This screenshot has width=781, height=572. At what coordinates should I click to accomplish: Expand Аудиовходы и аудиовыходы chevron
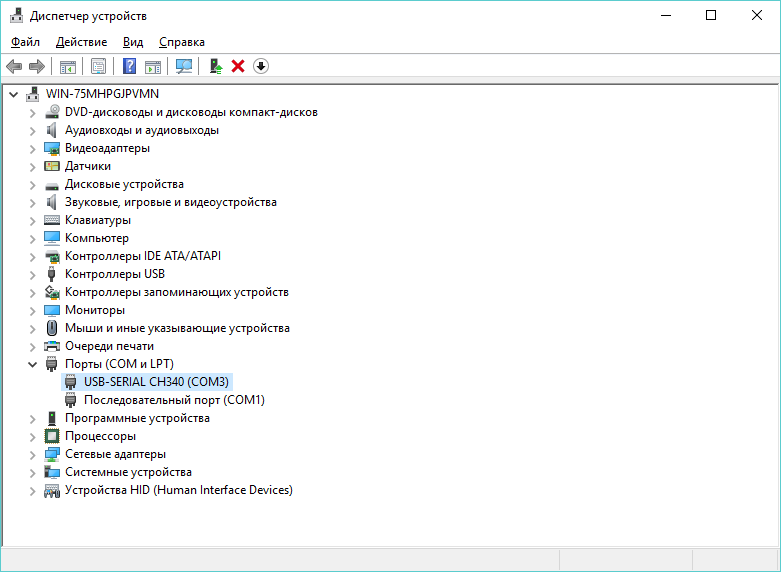(32, 131)
